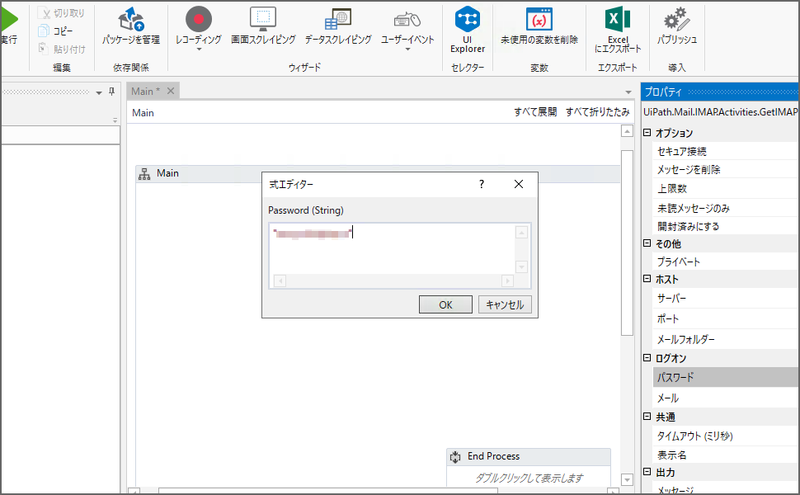Export to Excel icon
The image size is (800, 495).
[617, 30]
